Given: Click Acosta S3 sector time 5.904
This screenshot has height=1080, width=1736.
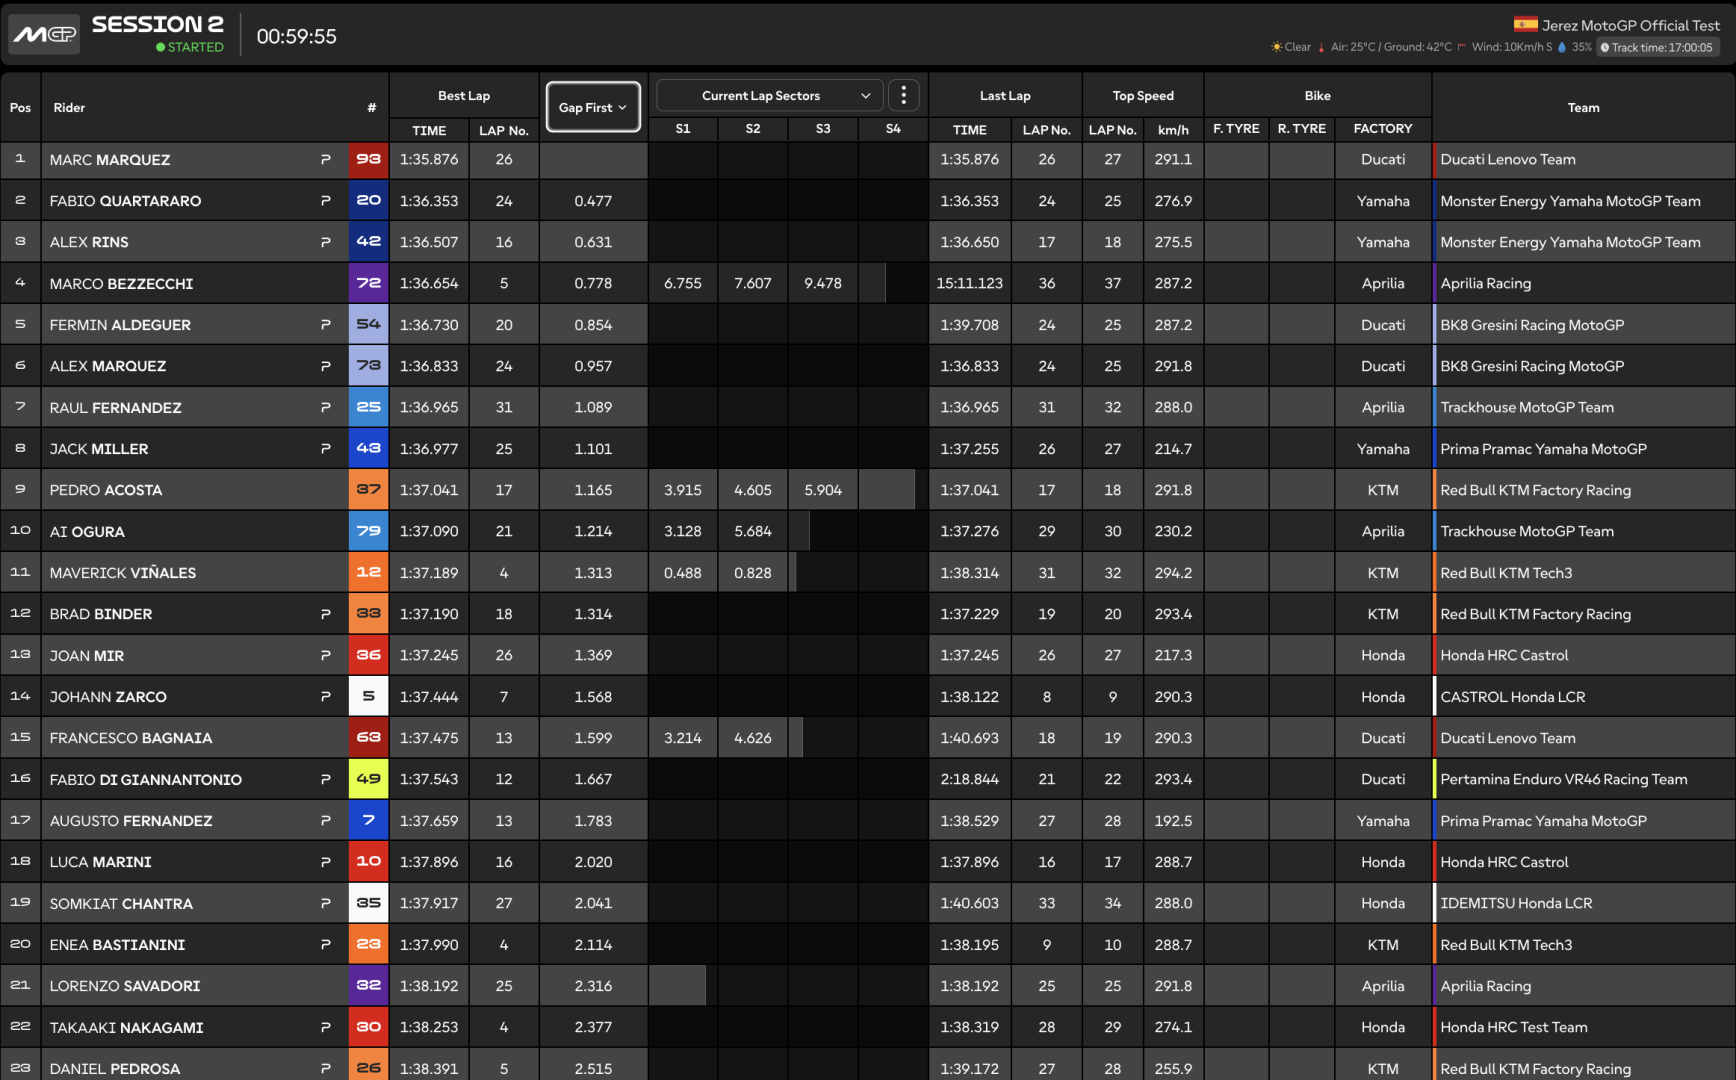Looking at the screenshot, I should (x=823, y=490).
